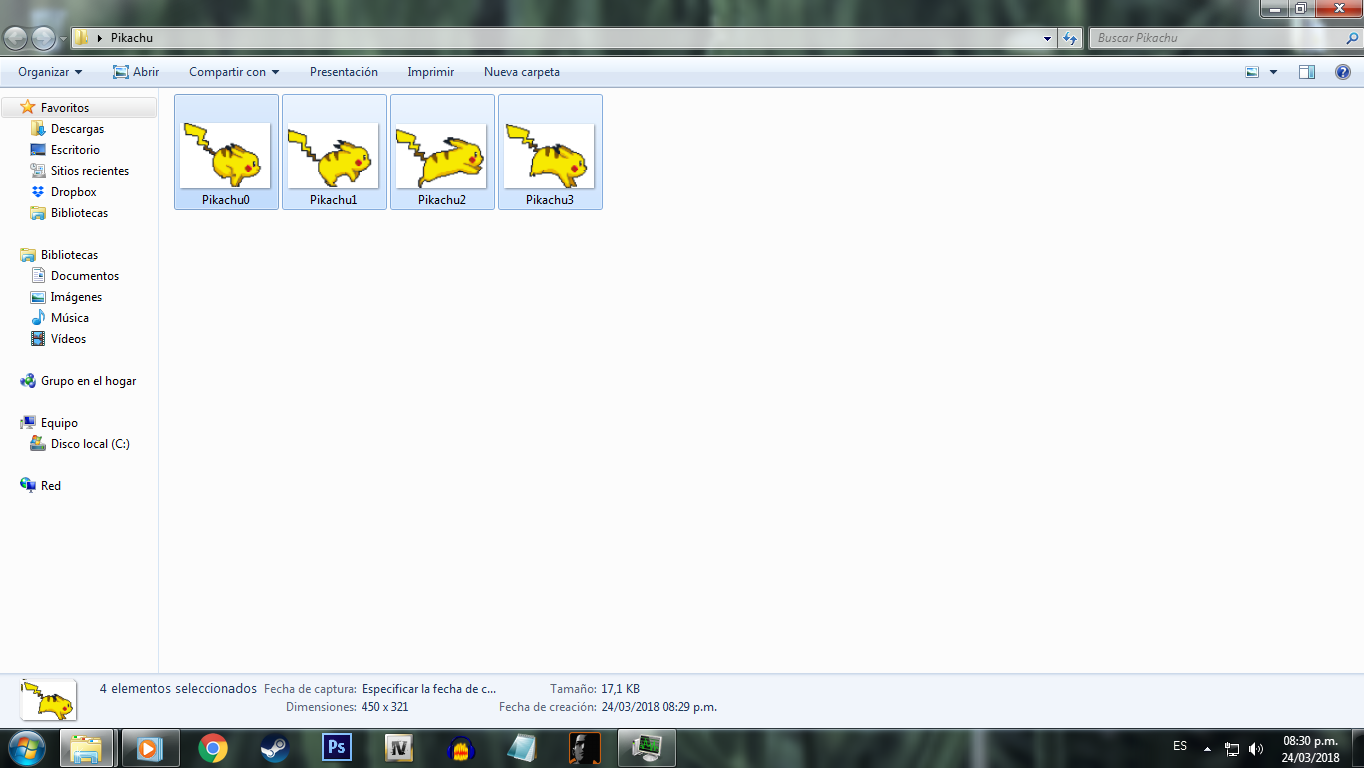Click the ES language indicator

(x=1180, y=746)
